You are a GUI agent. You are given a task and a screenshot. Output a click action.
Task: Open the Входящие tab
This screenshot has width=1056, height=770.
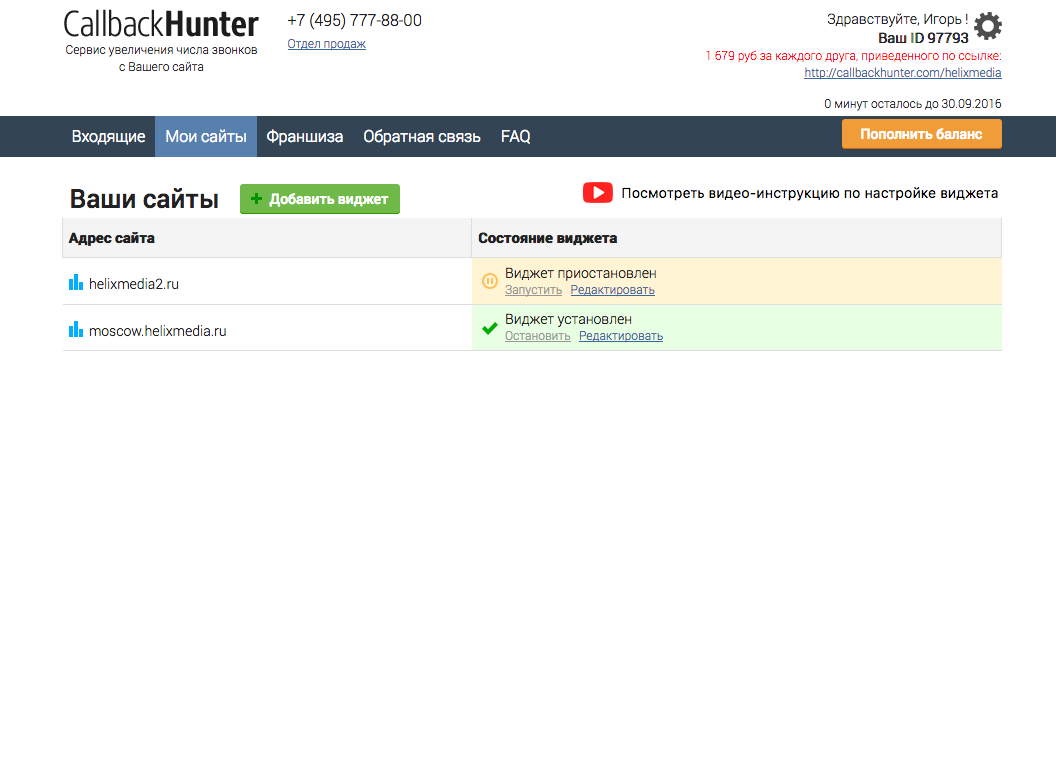click(x=108, y=137)
